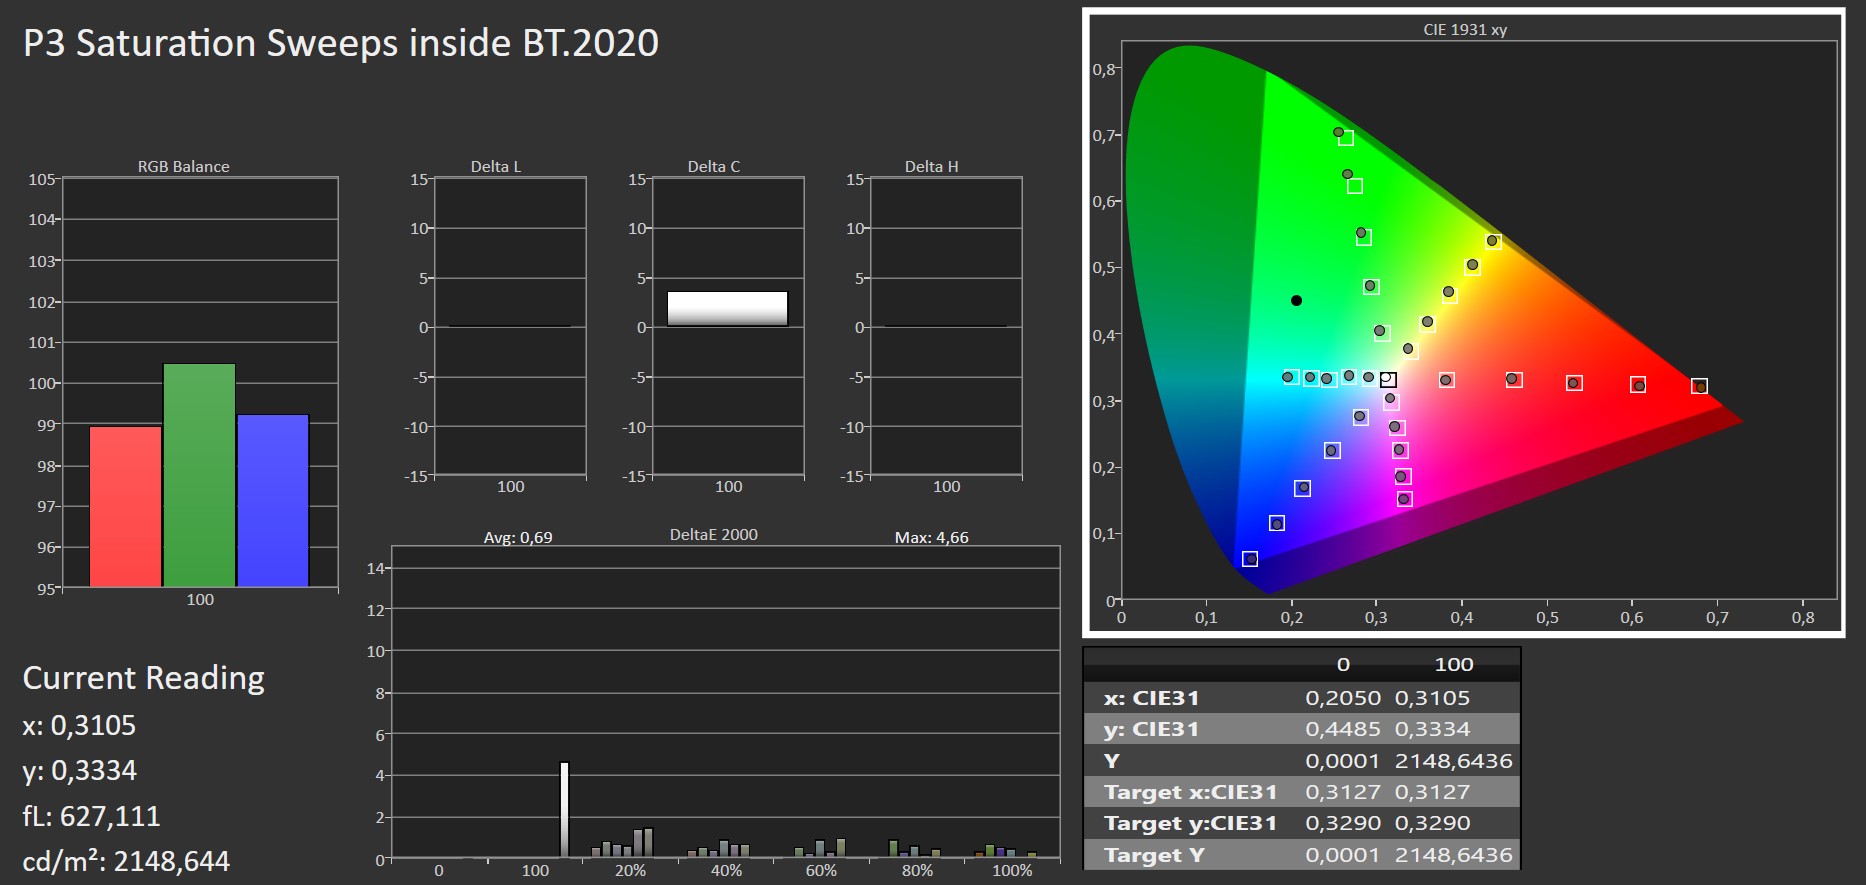Click the "0" column header in data table

[x=1343, y=664]
